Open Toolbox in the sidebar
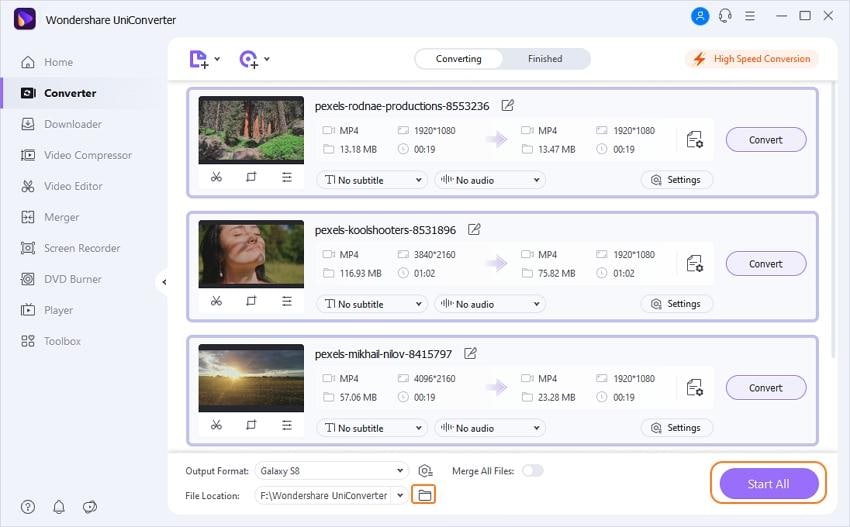Screen dimensions: 850x527 (50, 341)
